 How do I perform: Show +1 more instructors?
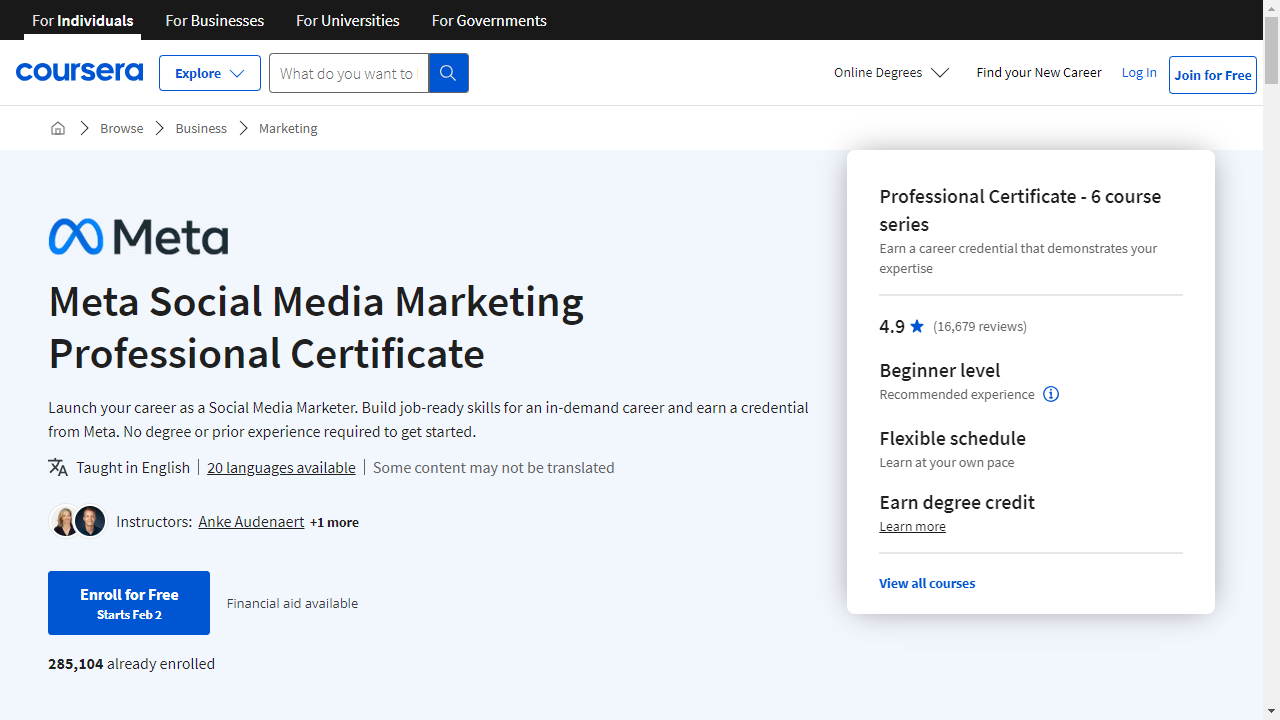coord(334,522)
